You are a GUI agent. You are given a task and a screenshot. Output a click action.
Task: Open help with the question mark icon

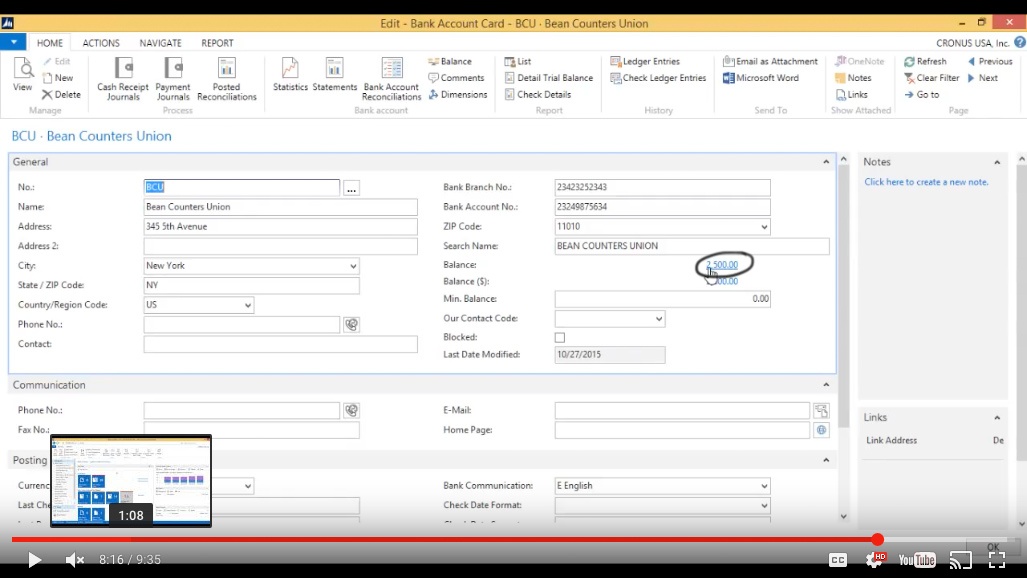(1020, 43)
